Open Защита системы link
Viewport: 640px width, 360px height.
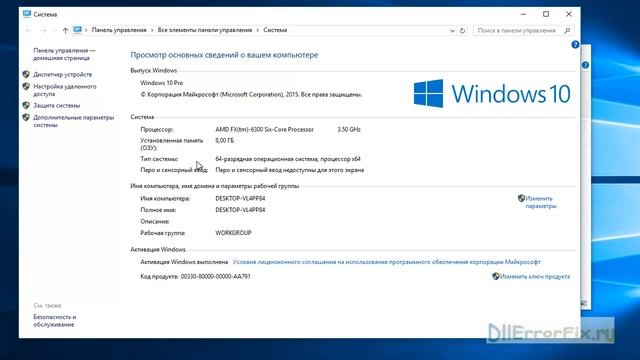point(56,105)
